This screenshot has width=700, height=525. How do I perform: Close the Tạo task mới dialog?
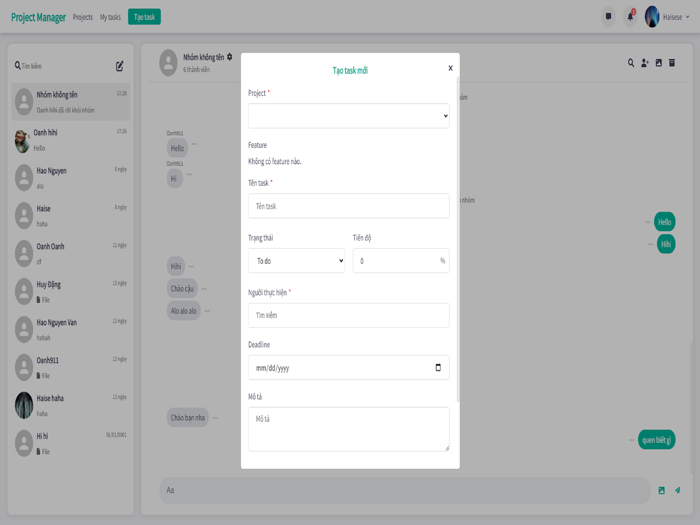pyautogui.click(x=450, y=68)
